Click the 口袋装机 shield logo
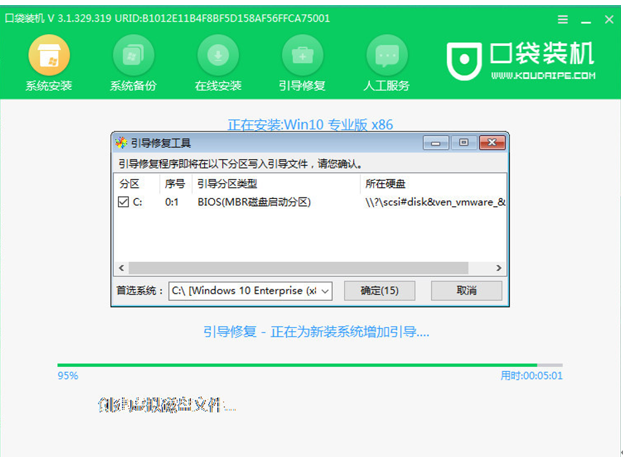623x457 pixels. click(464, 60)
